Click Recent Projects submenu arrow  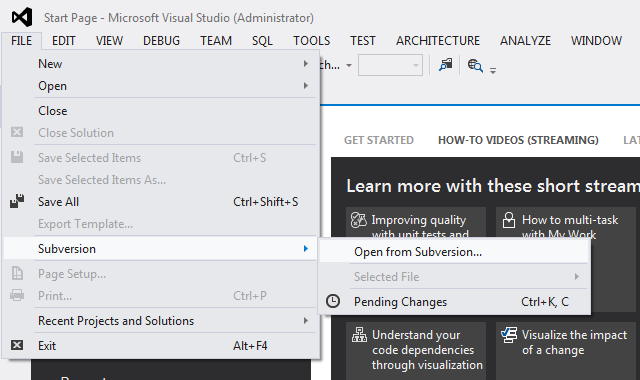click(306, 321)
